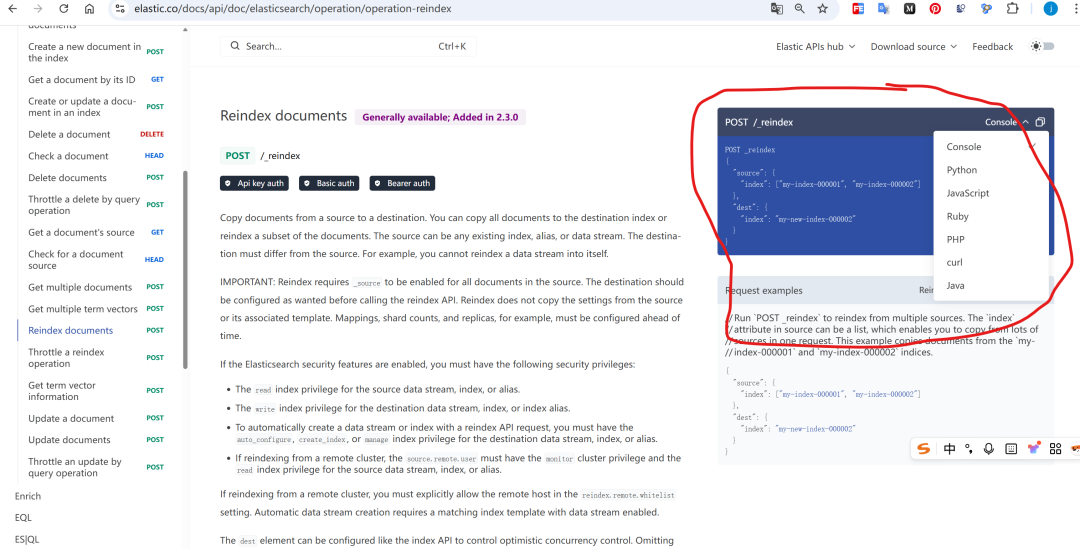Open Sogou skin shirt icon
1080x549 pixels.
[1033, 449]
